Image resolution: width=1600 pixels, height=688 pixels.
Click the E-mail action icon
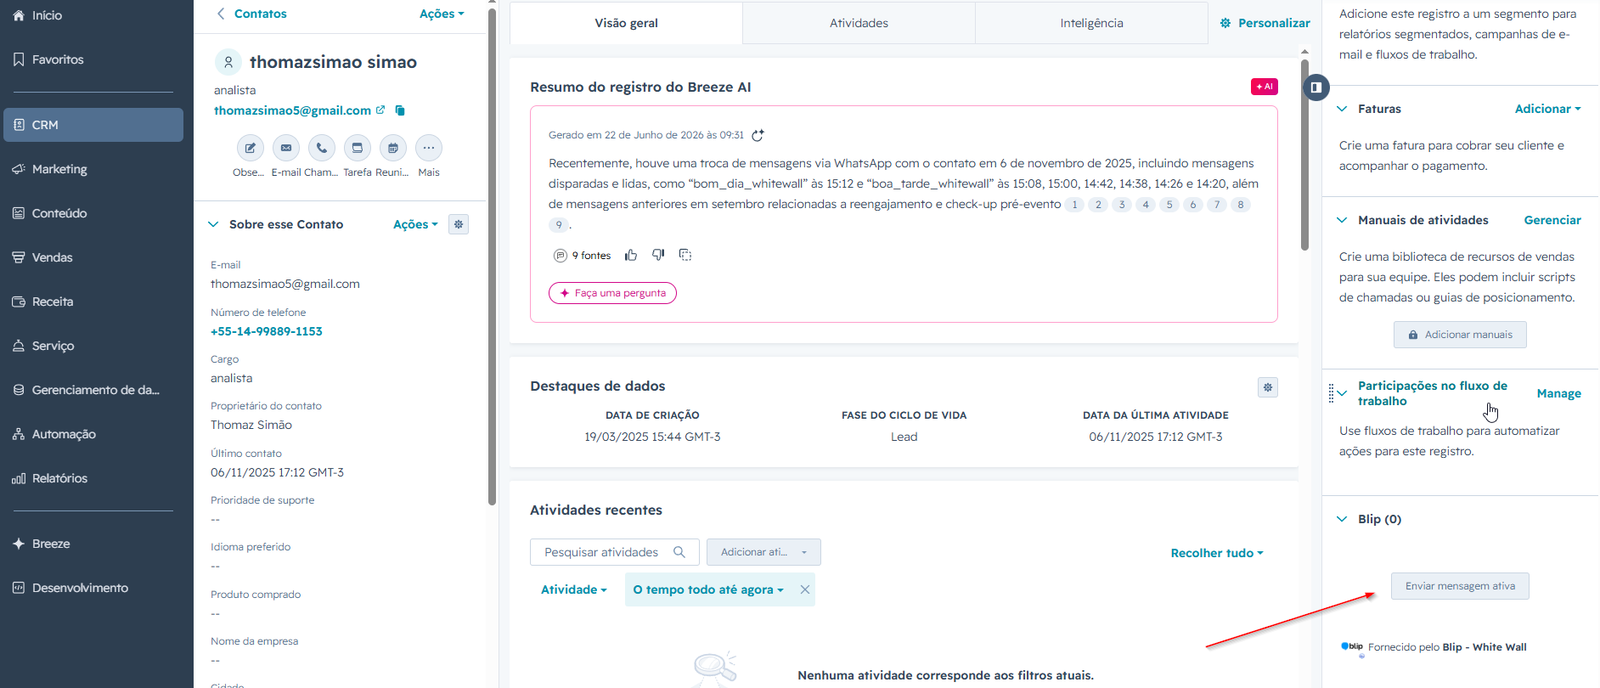click(x=286, y=148)
